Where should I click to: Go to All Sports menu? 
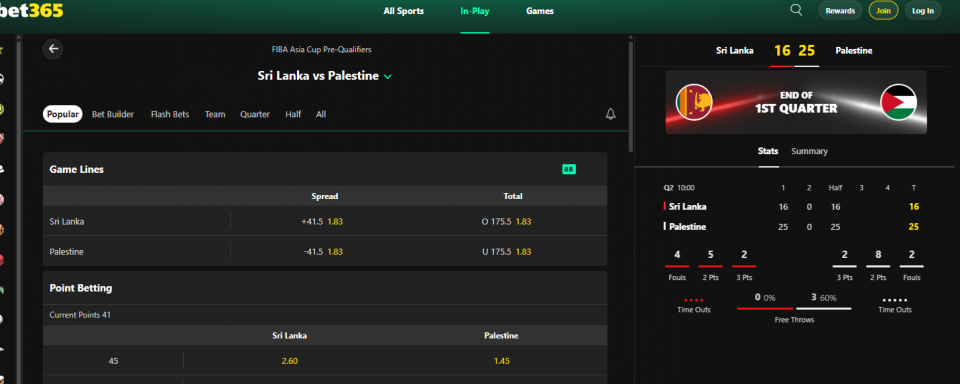pyautogui.click(x=403, y=11)
